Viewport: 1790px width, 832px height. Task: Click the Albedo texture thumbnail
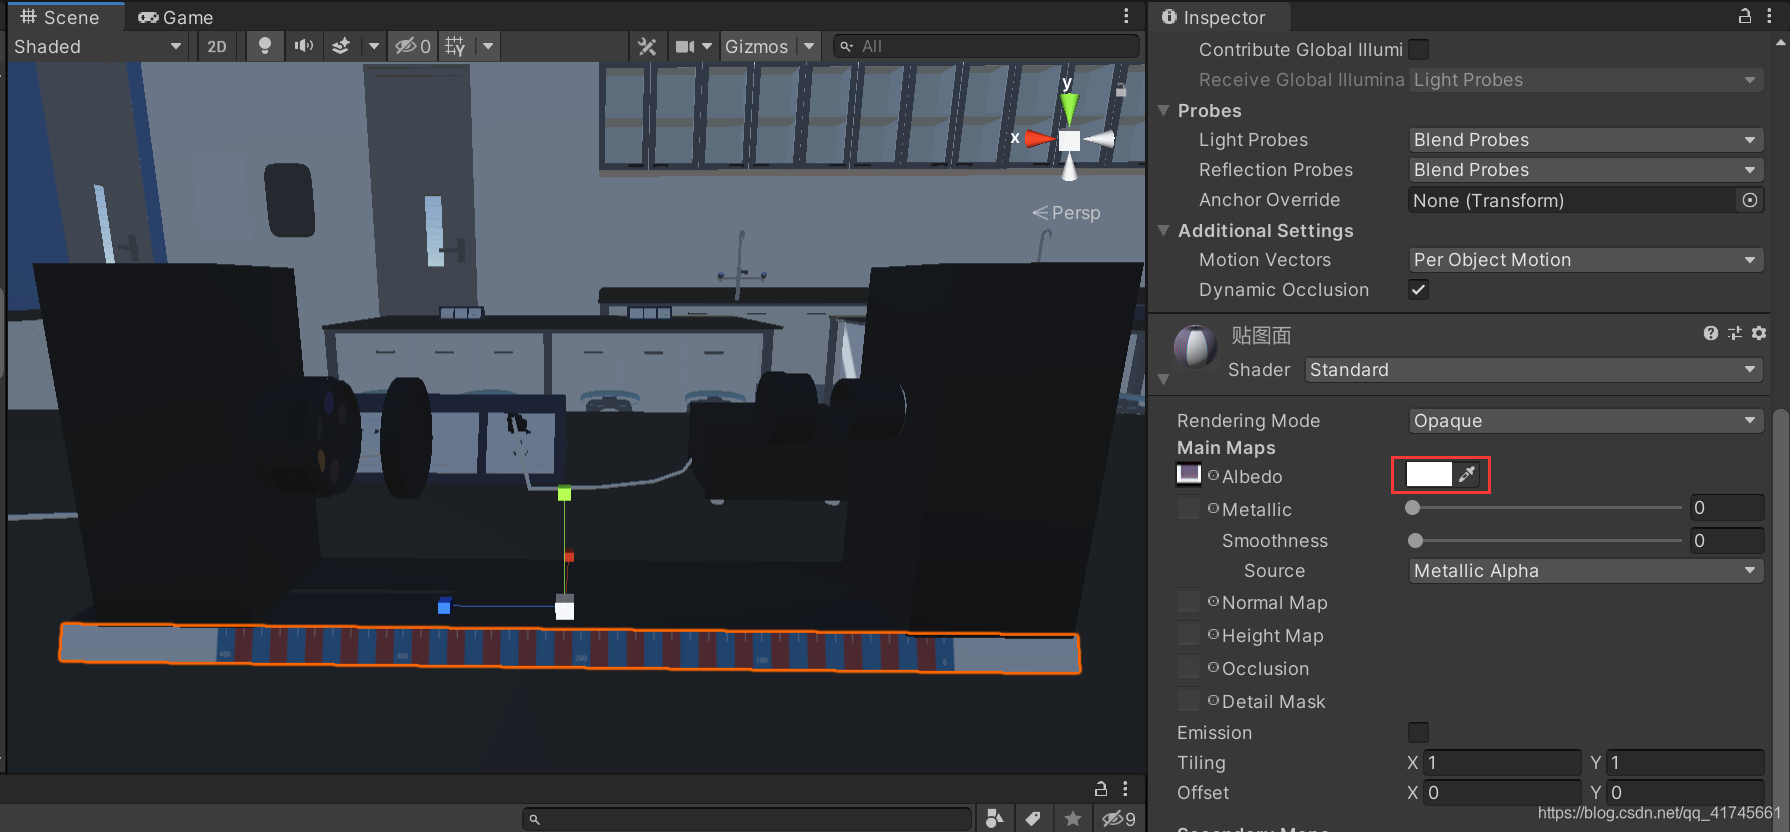1189,474
